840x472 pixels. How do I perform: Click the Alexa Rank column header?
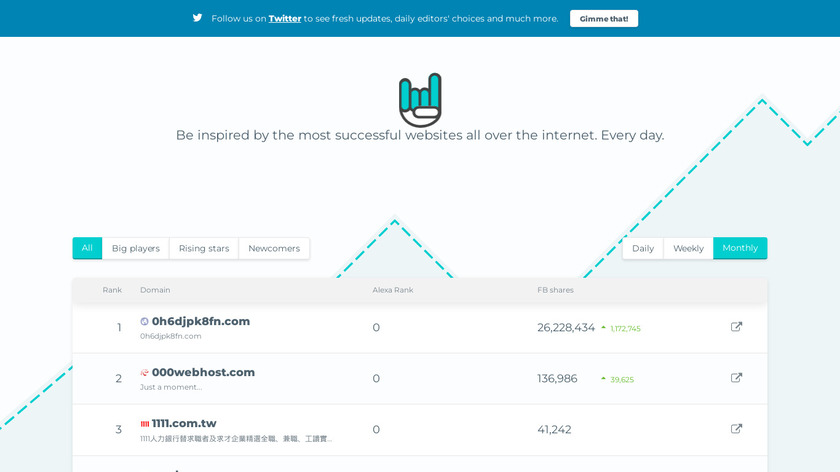393,290
